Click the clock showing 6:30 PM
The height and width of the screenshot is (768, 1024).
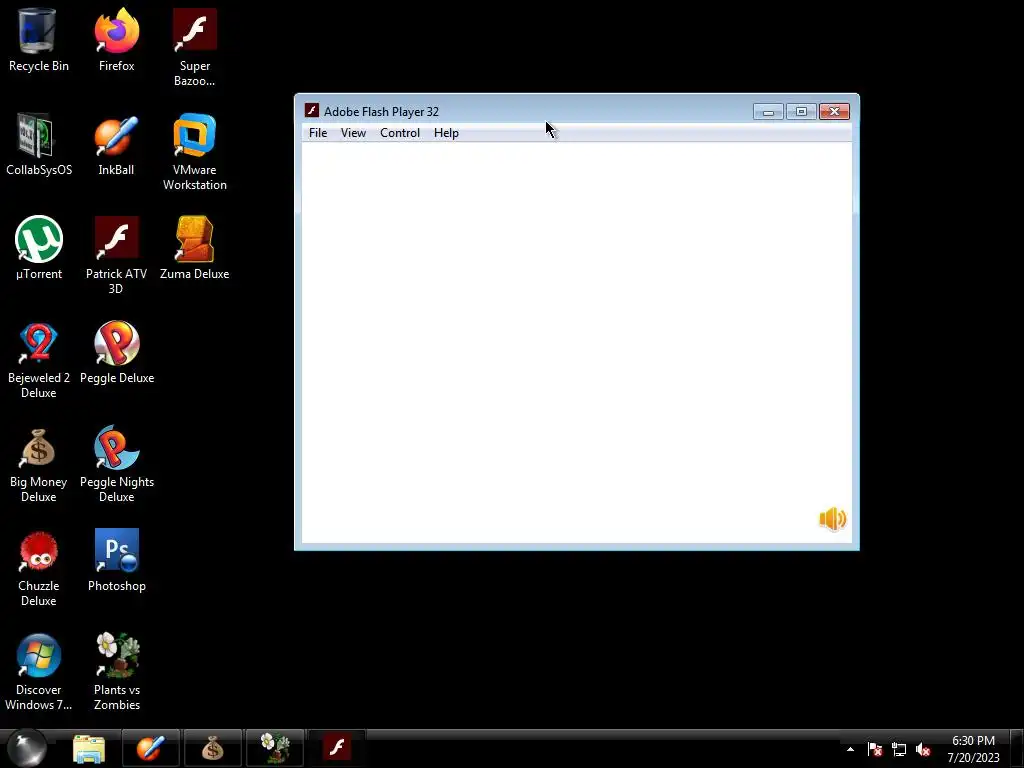pos(973,749)
